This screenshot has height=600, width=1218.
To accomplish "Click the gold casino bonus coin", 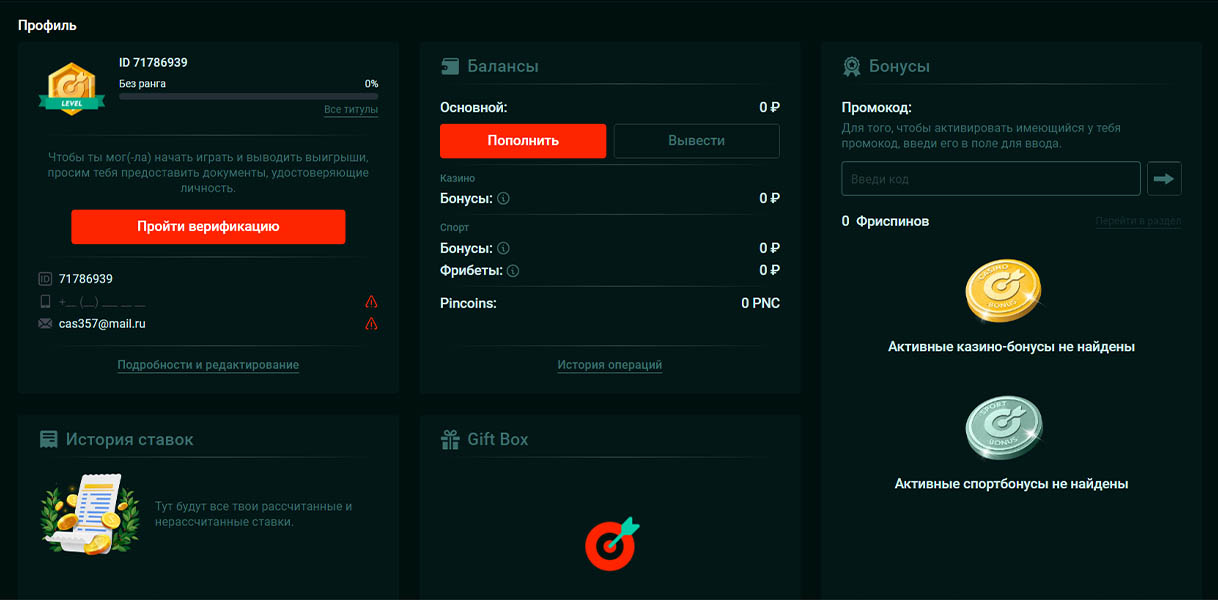I will 1003,291.
